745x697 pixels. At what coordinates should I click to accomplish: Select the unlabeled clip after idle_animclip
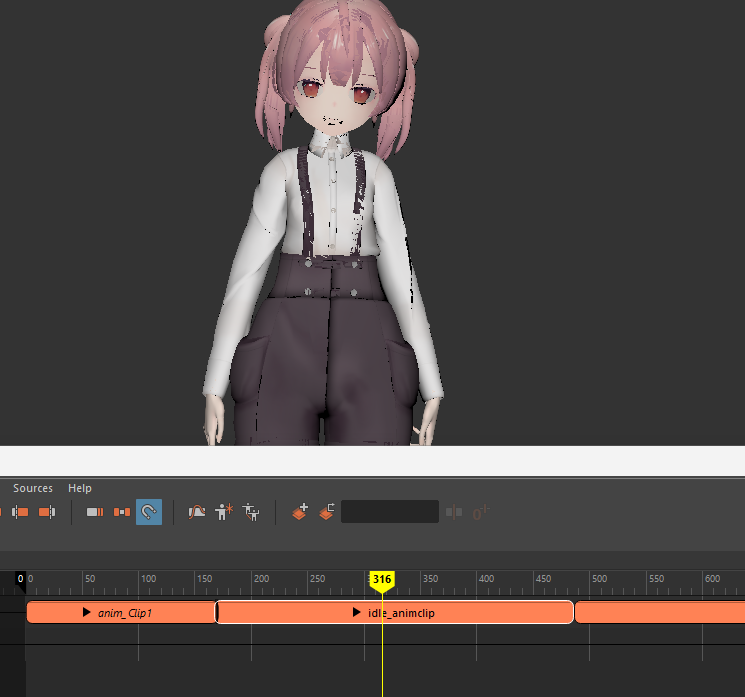pyautogui.click(x=660, y=612)
